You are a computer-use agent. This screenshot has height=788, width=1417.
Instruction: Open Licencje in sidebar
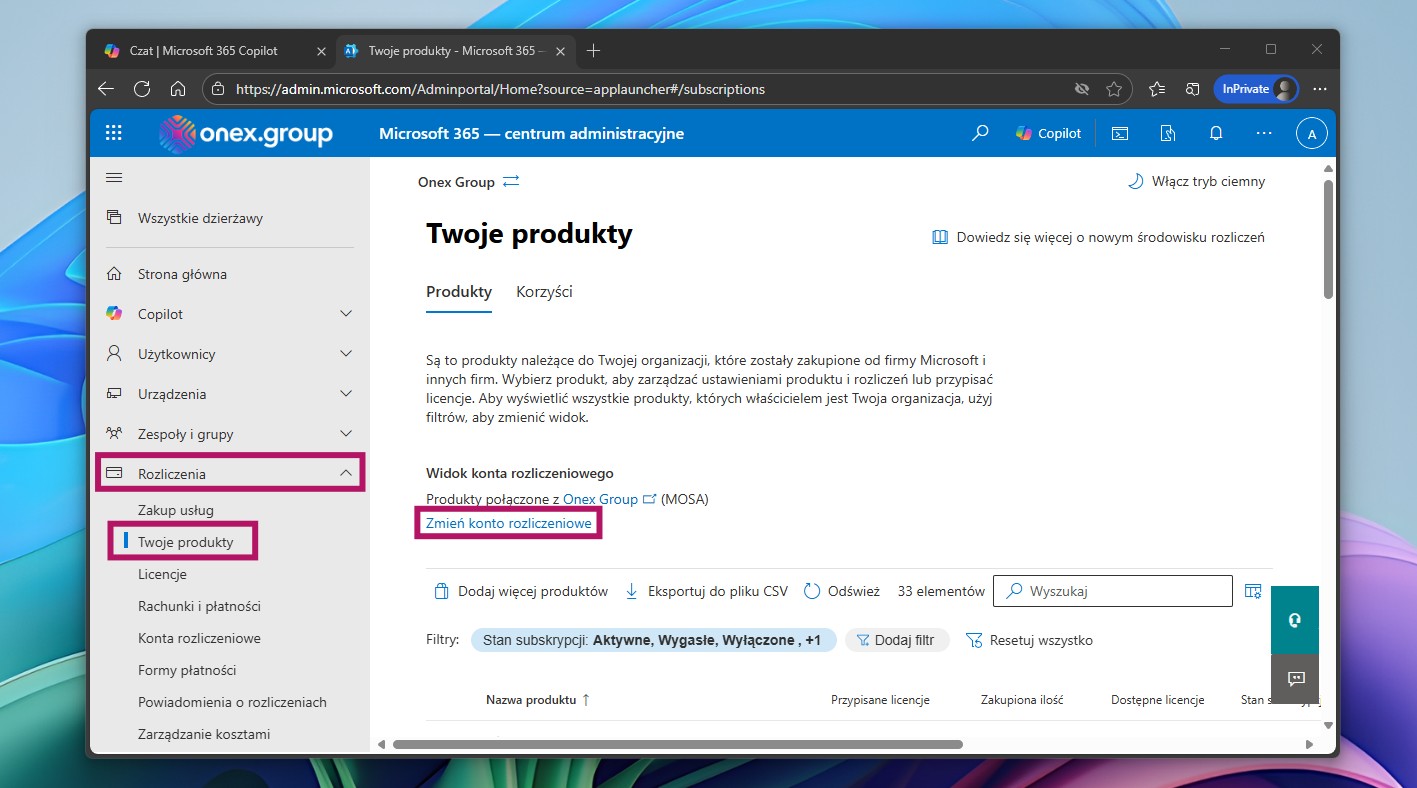(x=162, y=574)
